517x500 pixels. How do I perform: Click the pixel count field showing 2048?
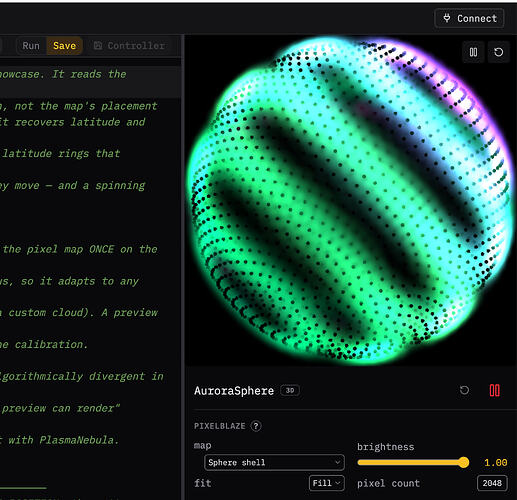click(492, 483)
